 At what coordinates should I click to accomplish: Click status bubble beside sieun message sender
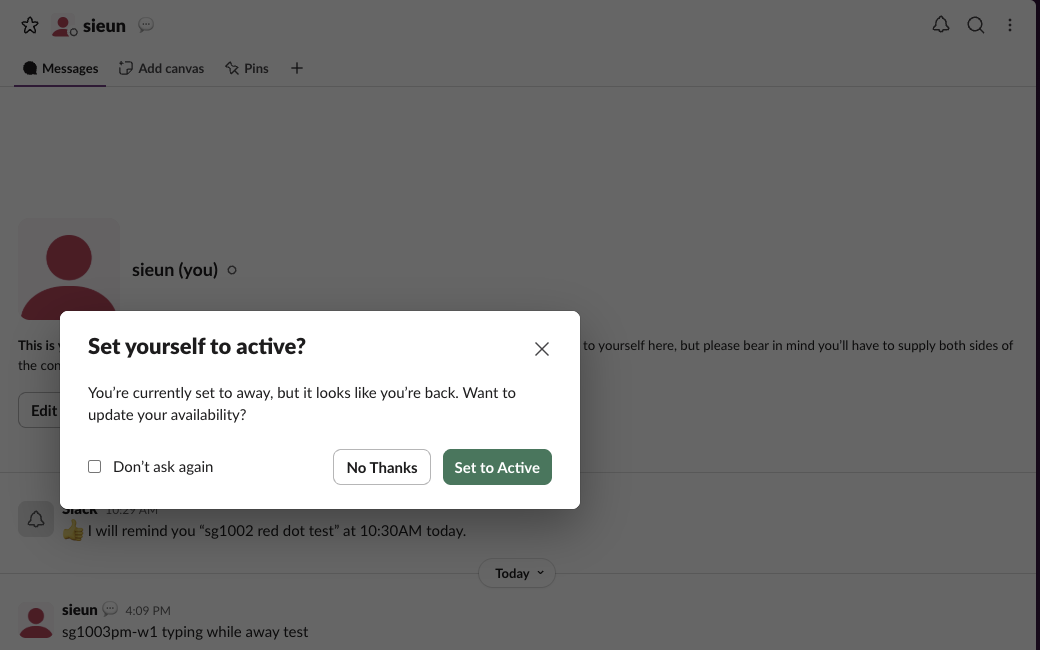coord(110,609)
